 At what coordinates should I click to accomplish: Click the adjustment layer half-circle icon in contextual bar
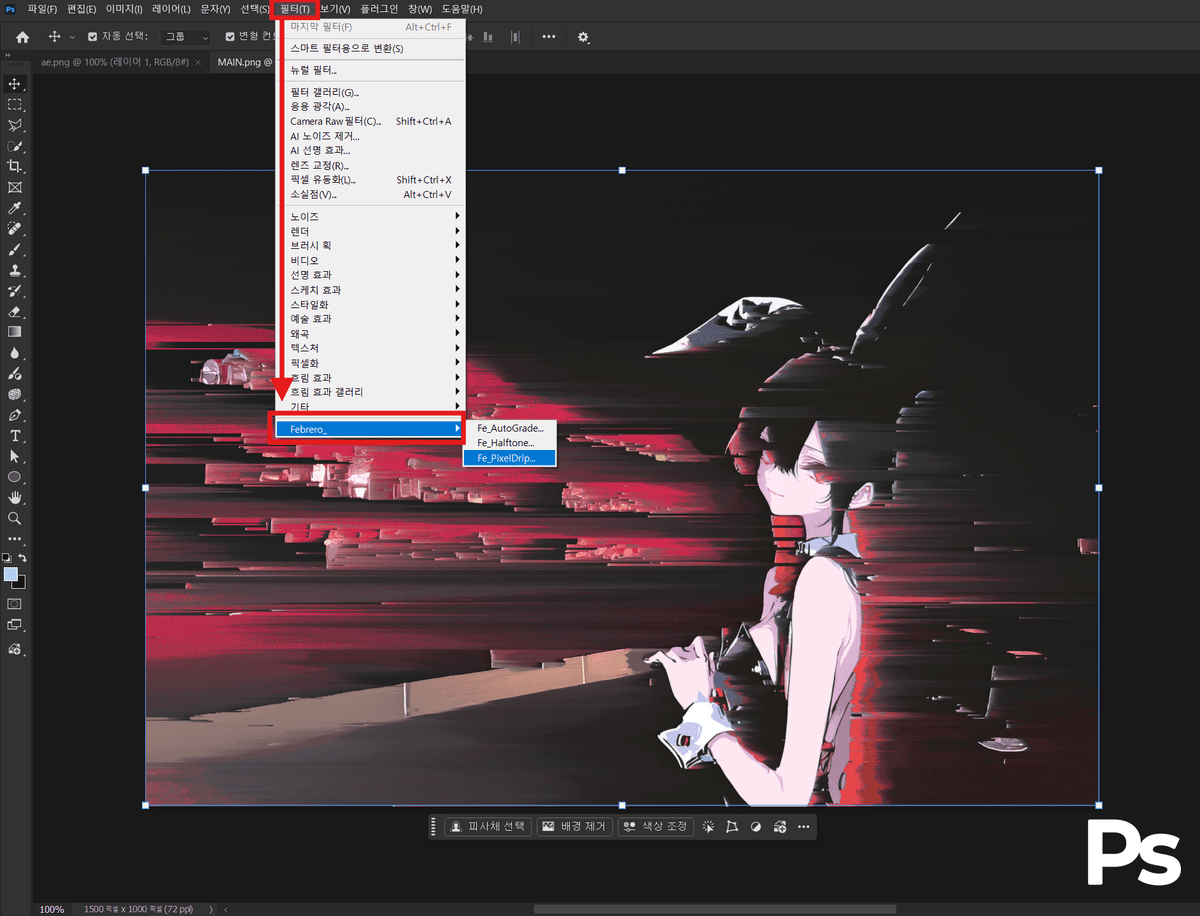pyautogui.click(x=756, y=827)
